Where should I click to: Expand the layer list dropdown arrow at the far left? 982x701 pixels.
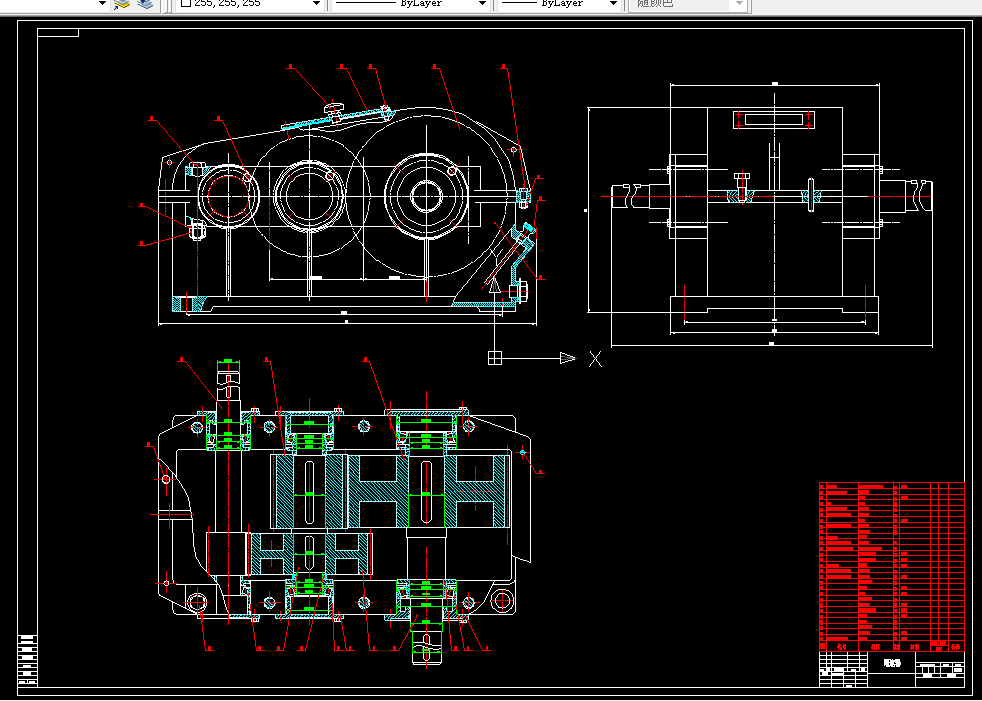103,4
